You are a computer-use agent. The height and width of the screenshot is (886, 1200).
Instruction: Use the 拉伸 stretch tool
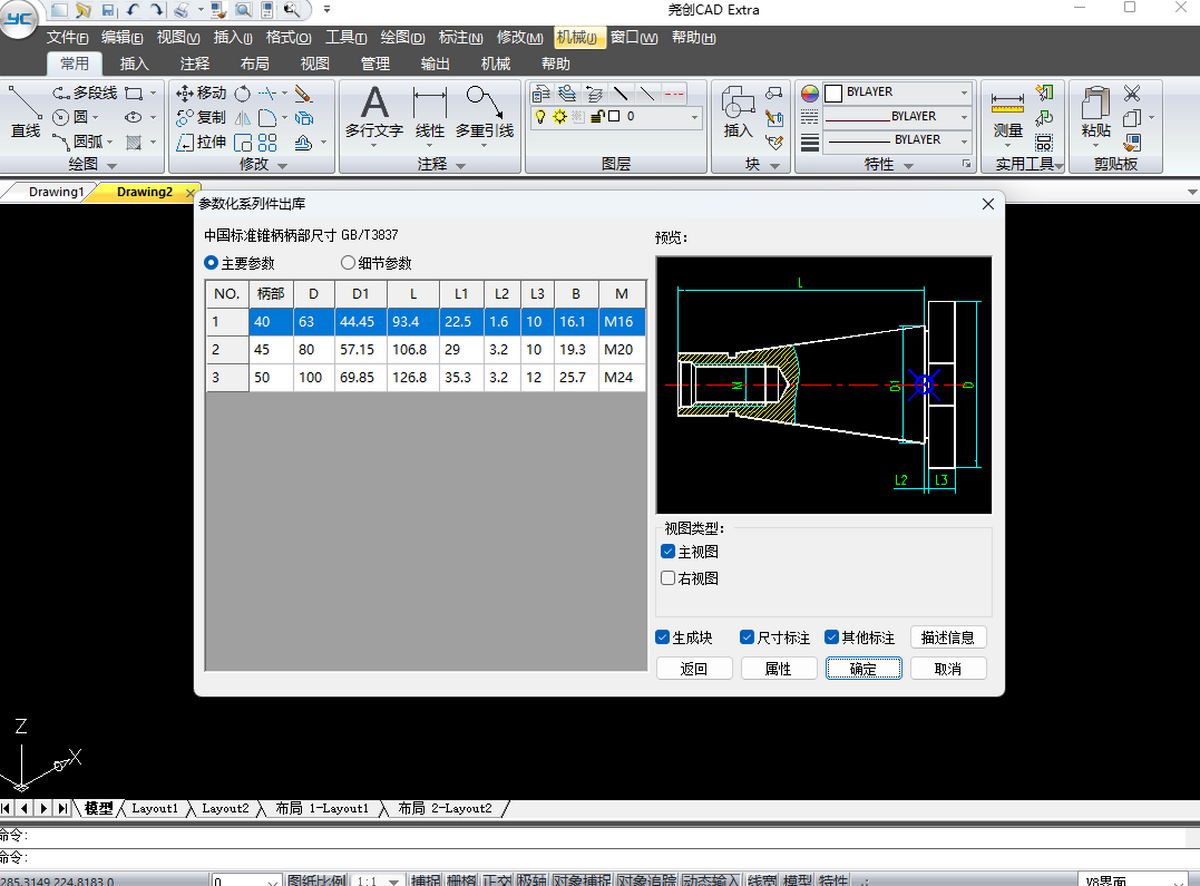coord(201,142)
